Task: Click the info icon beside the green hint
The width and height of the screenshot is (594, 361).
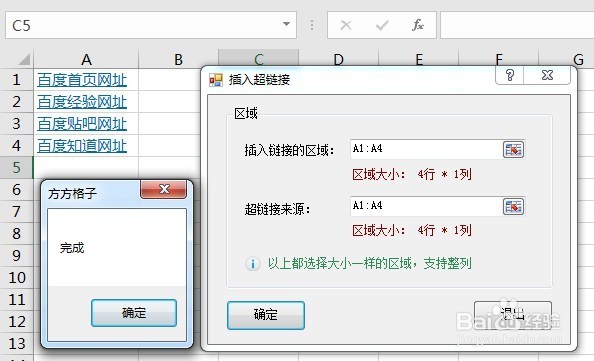Action: (252, 263)
